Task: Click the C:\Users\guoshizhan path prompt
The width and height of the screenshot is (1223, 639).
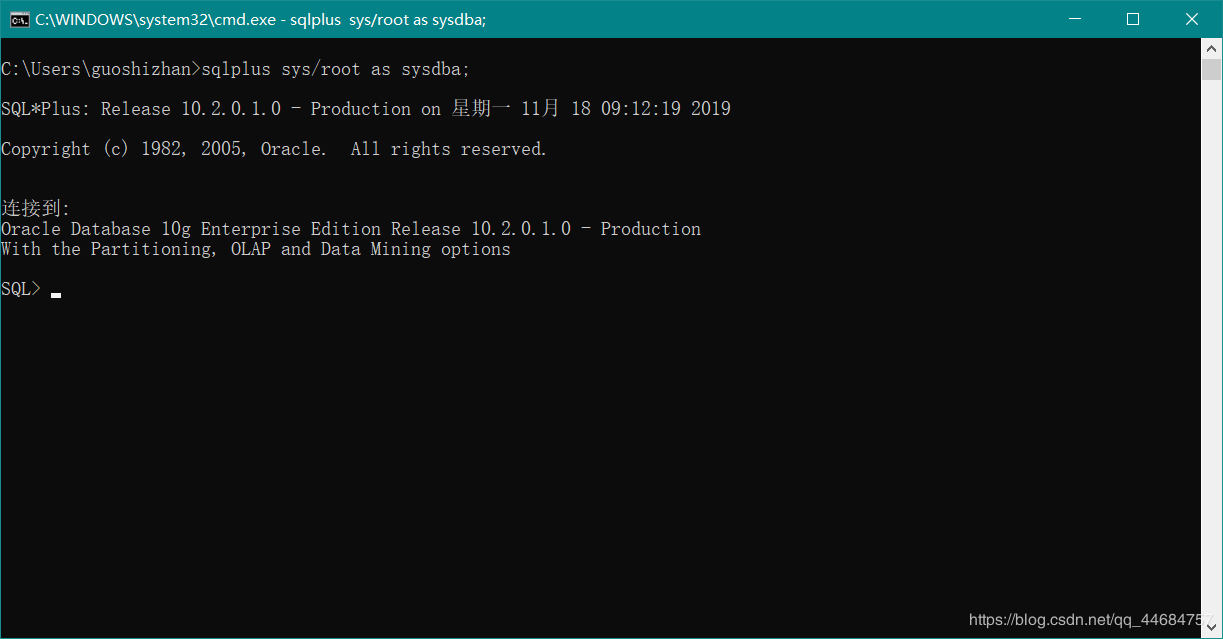Action: click(x=97, y=69)
